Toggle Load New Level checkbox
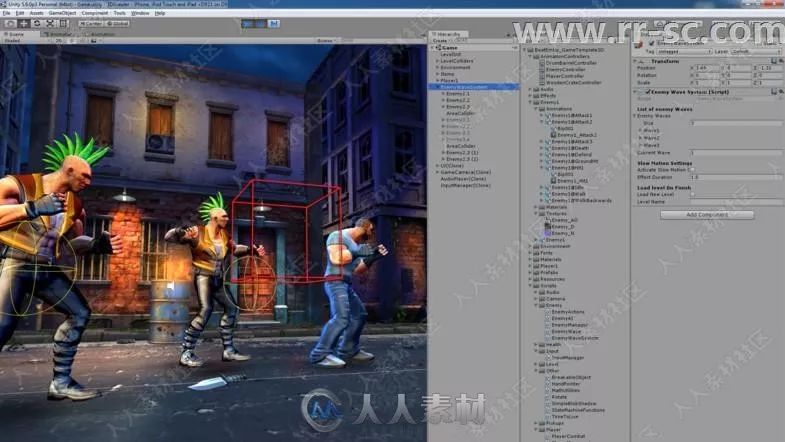The width and height of the screenshot is (785, 442). coord(692,194)
